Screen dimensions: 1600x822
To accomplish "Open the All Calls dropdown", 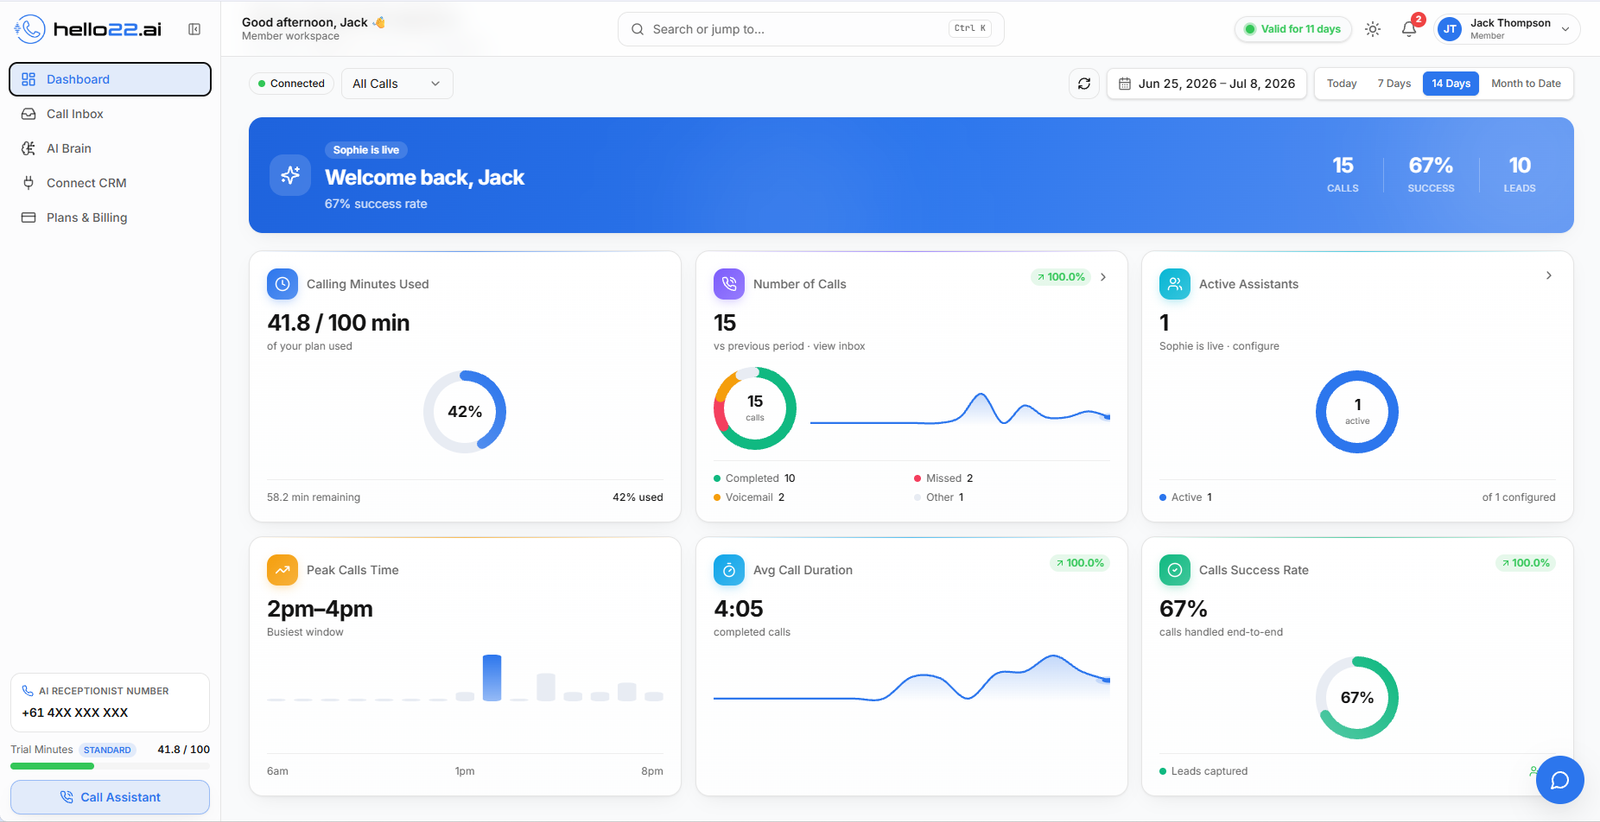I will [x=397, y=84].
